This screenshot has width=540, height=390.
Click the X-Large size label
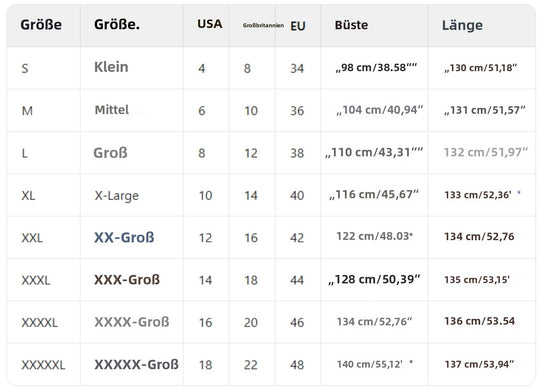pyautogui.click(x=117, y=196)
